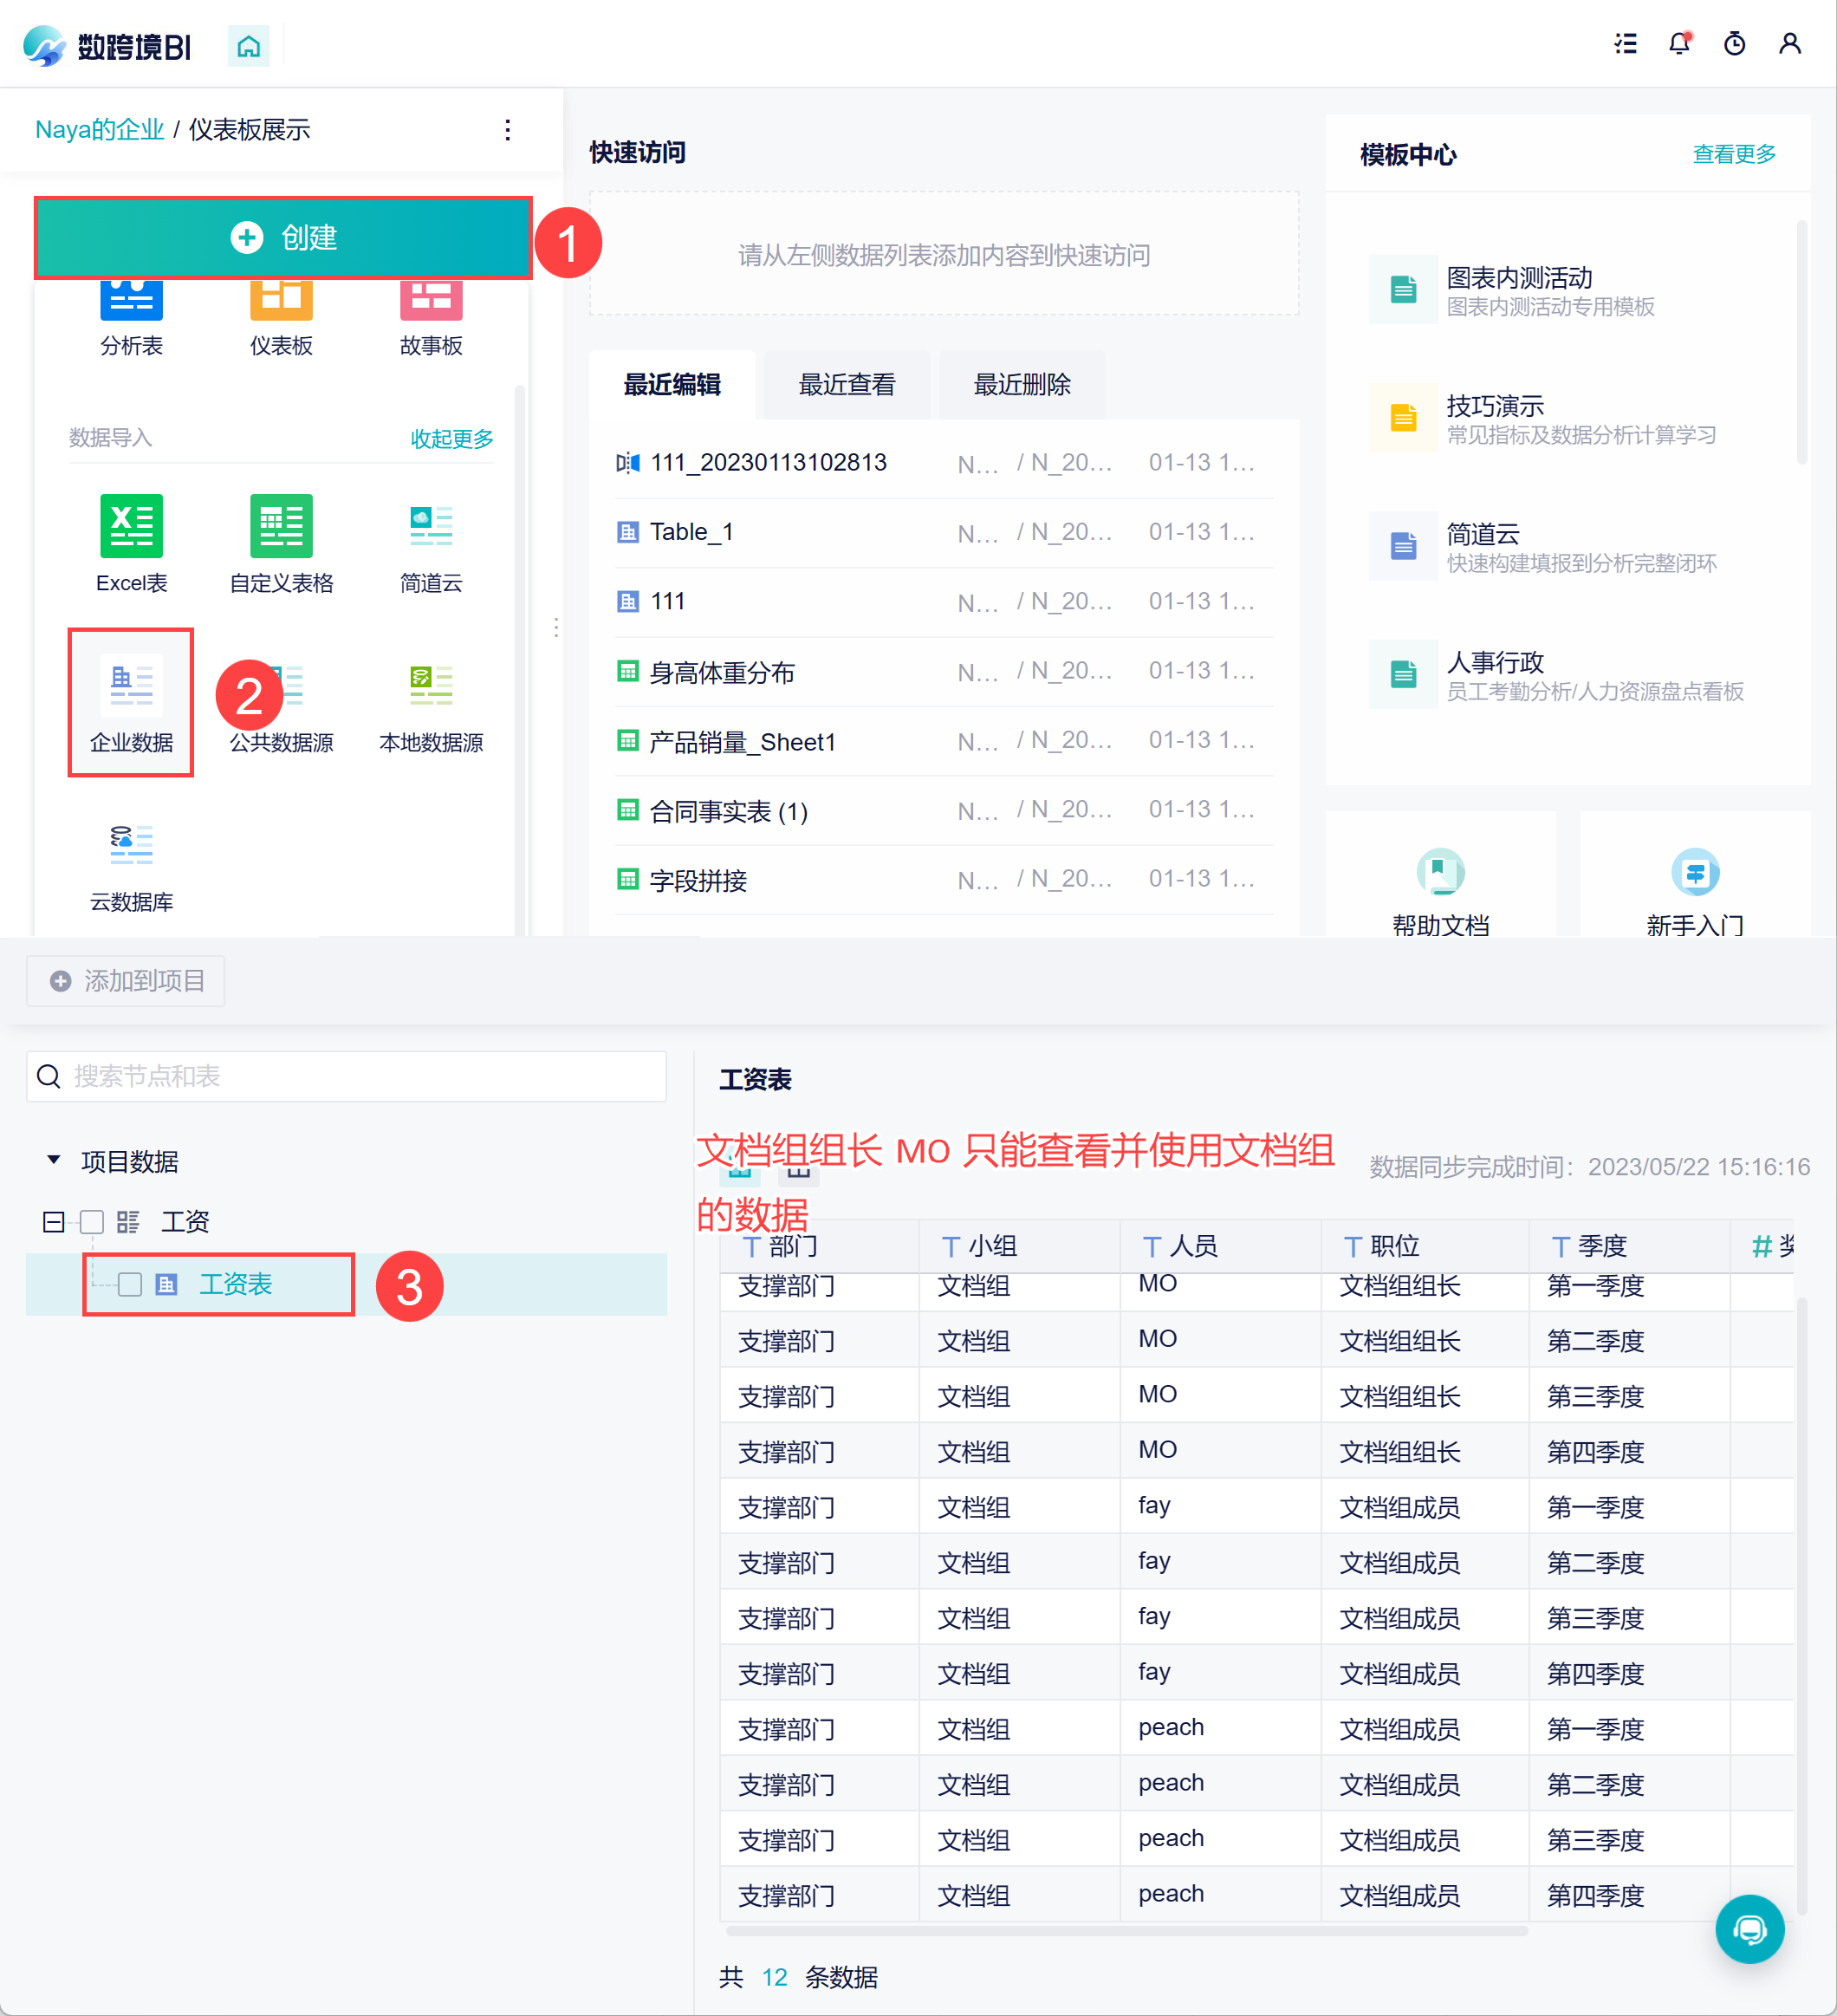This screenshot has height=2016, width=1837.
Task: Collapse the 项目数据 section arrow
Action: pos(54,1160)
